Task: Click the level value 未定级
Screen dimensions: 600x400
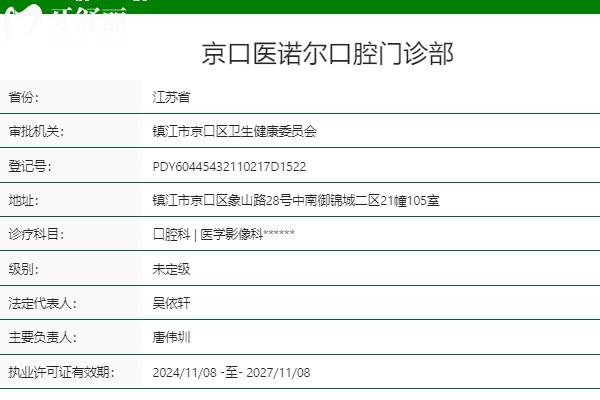Action: coord(171,269)
